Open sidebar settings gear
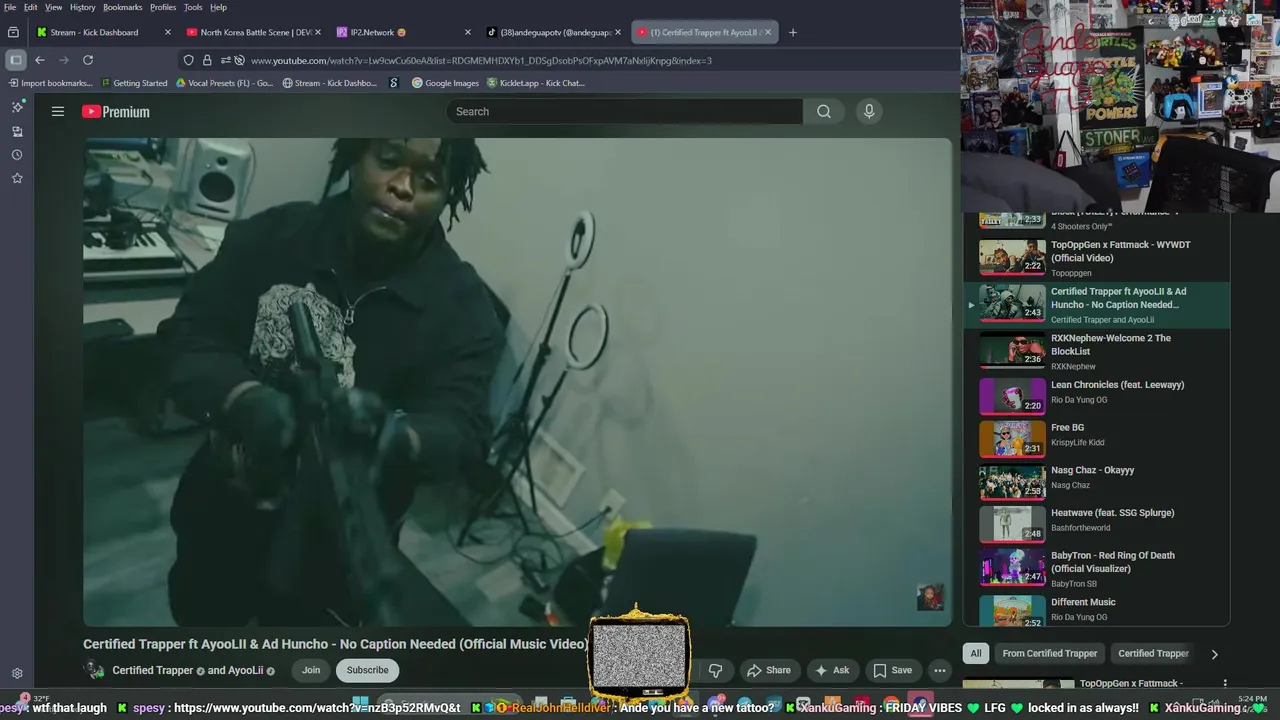Image resolution: width=1280 pixels, height=720 pixels. pos(17,674)
